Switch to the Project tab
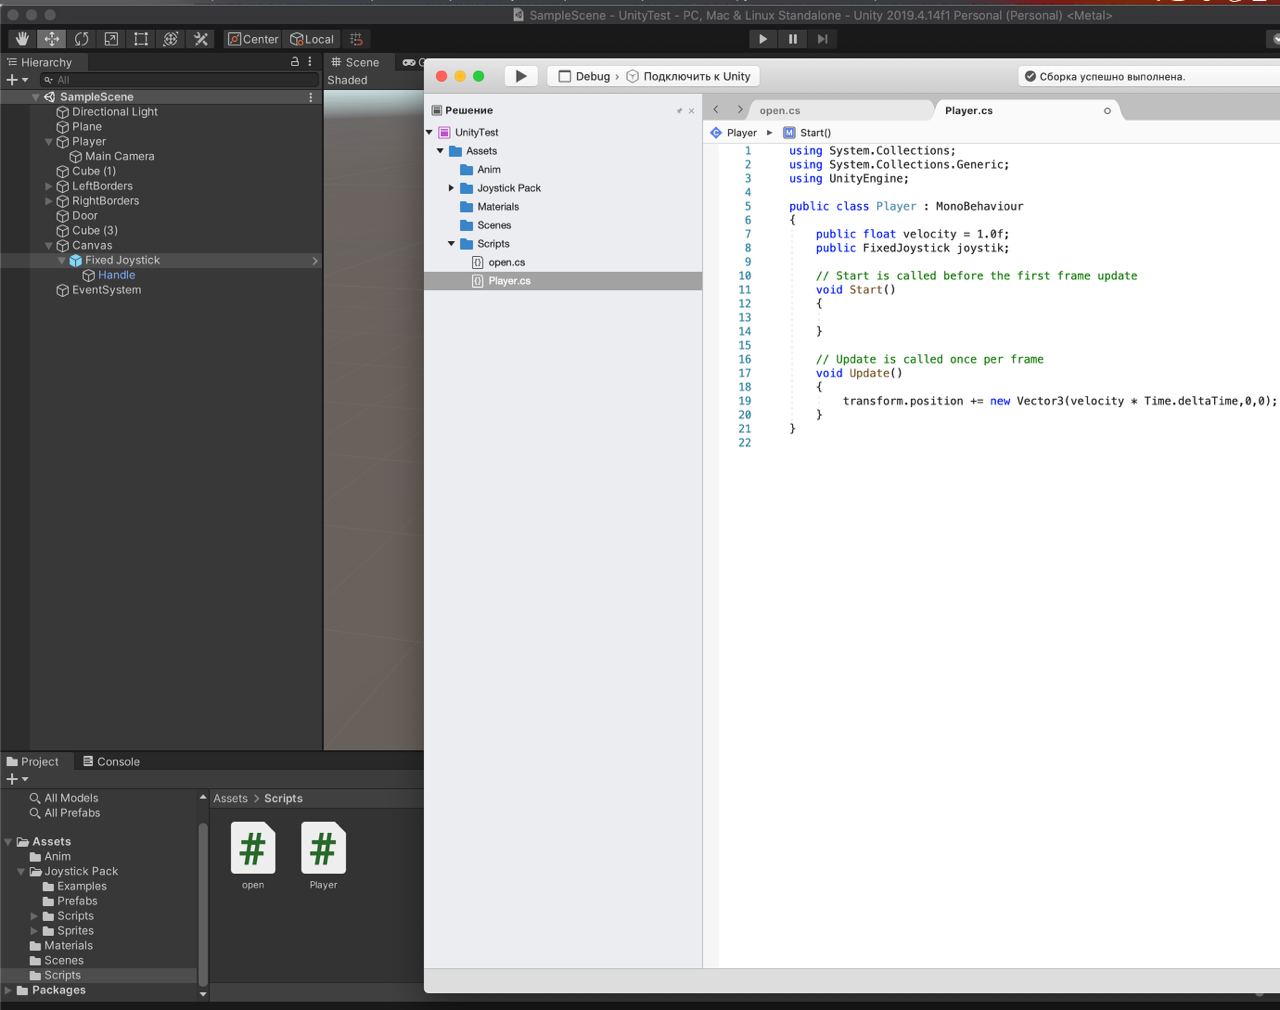 coord(33,762)
